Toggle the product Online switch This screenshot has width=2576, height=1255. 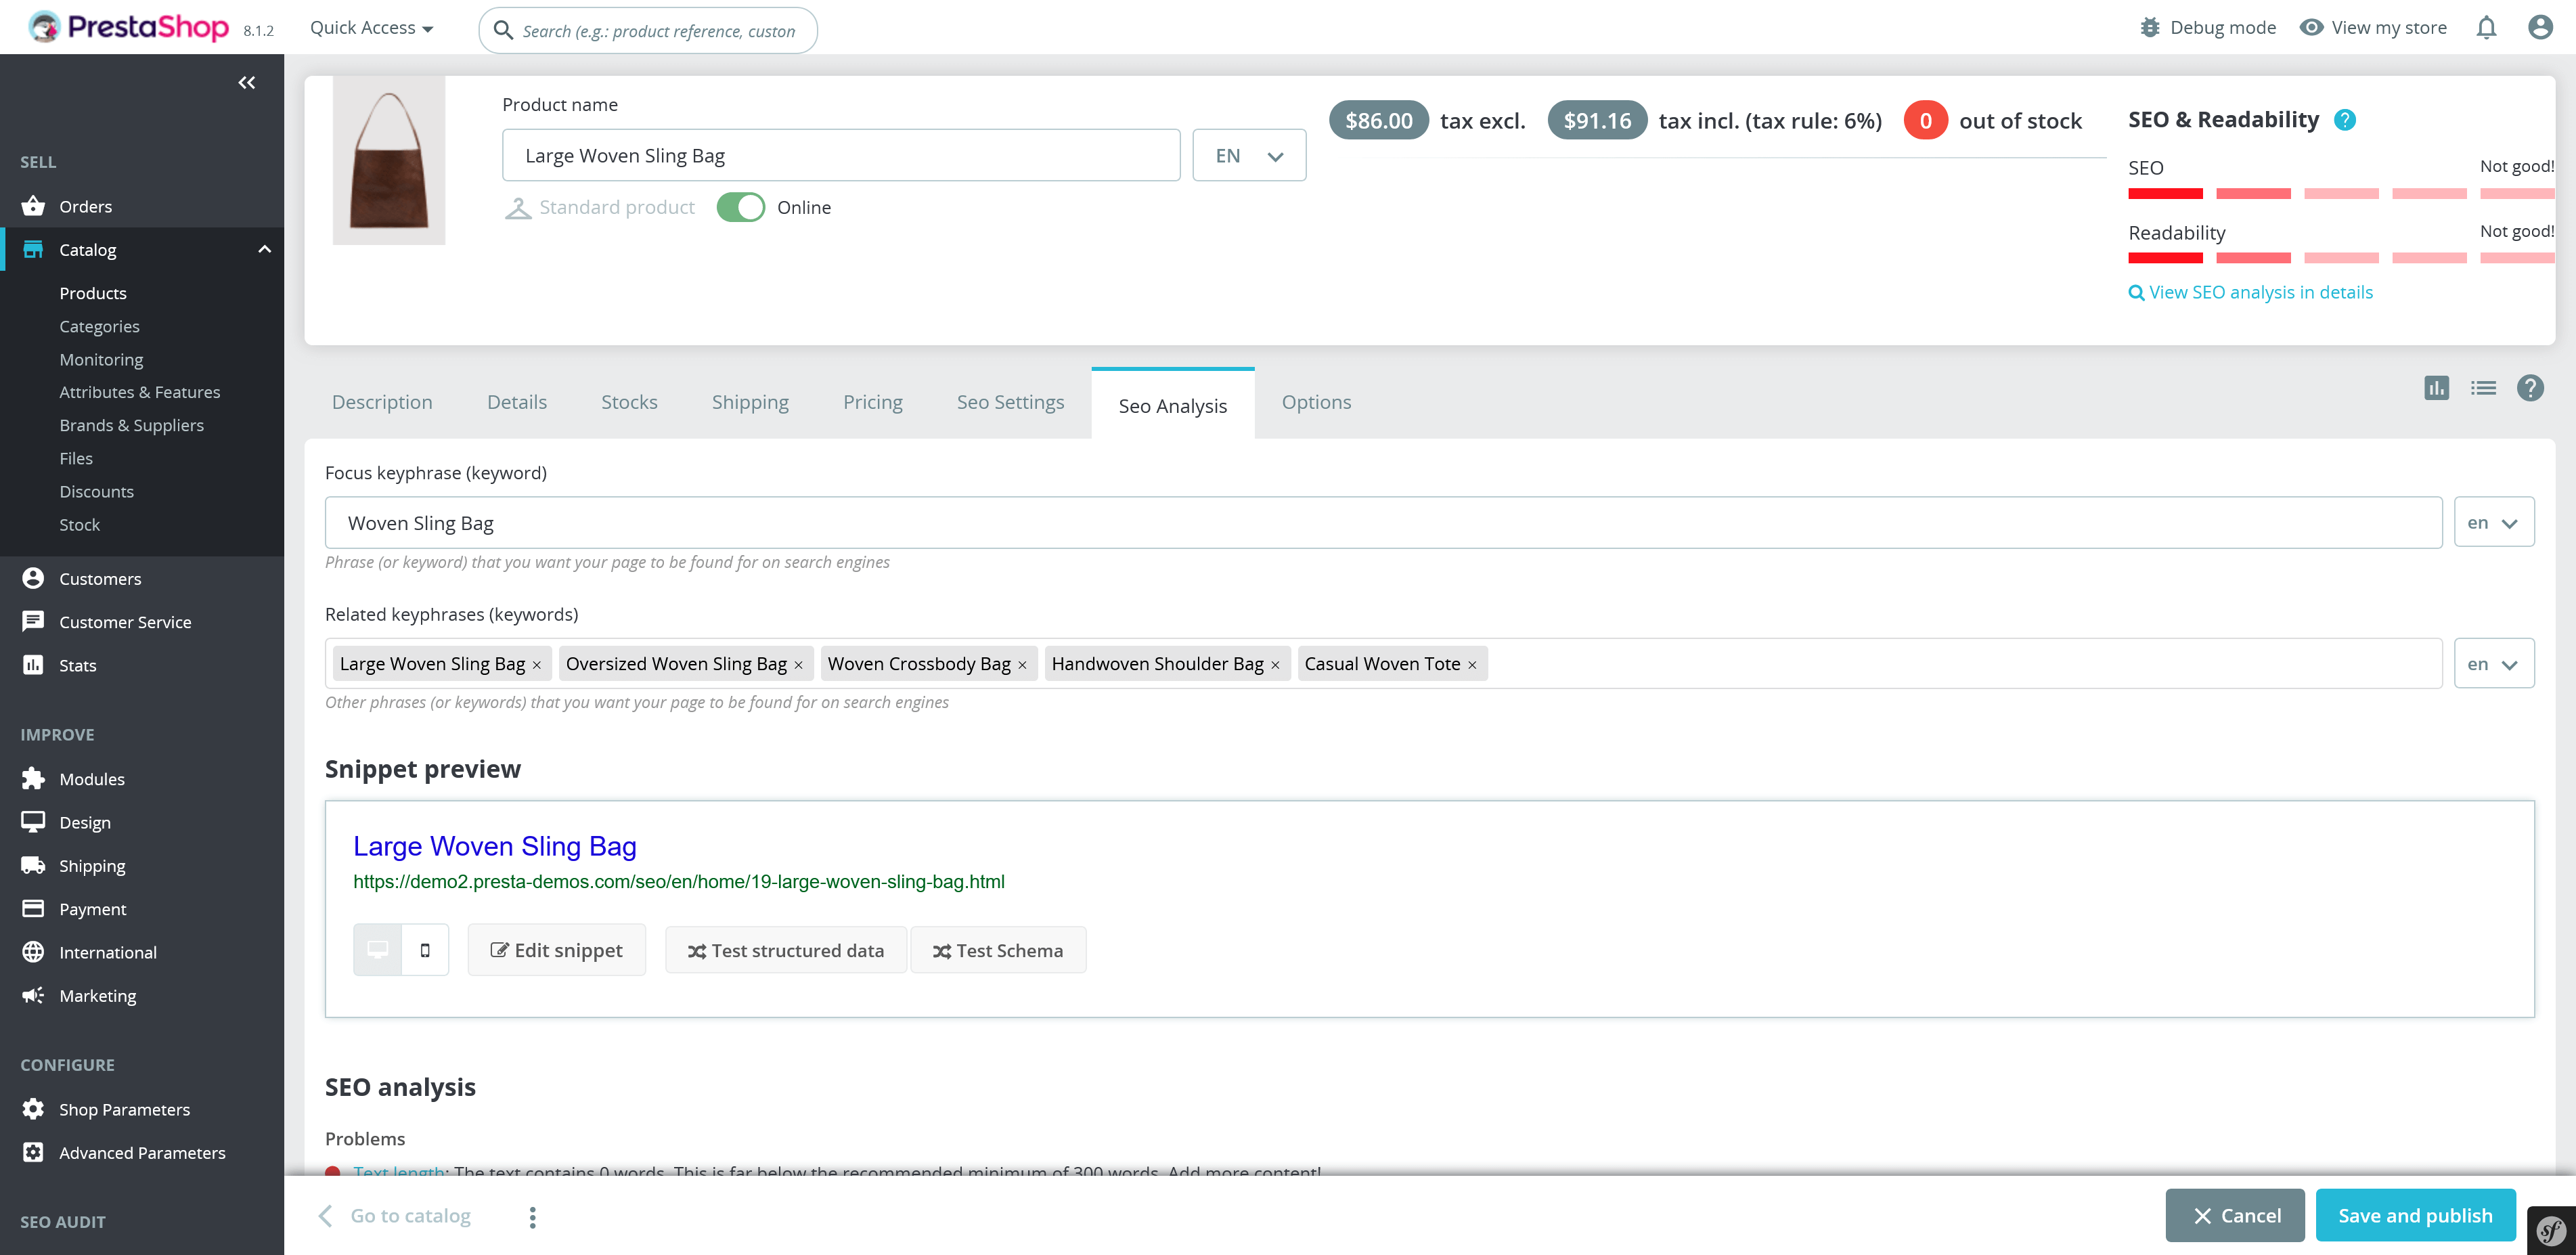click(x=741, y=208)
